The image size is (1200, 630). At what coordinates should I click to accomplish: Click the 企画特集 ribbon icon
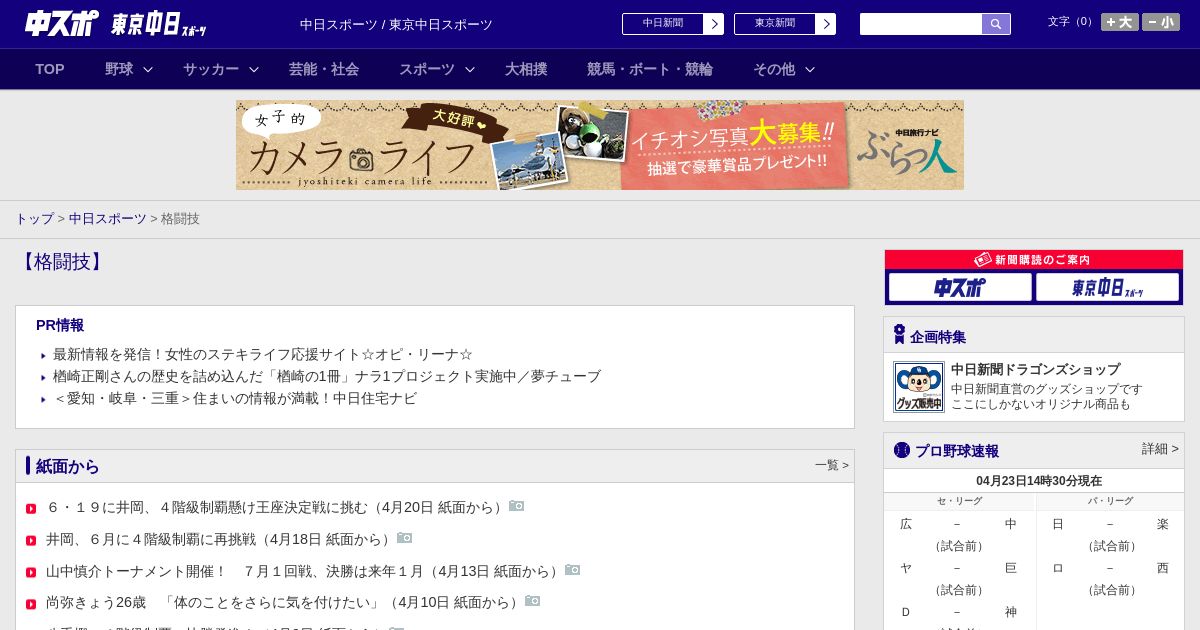tap(899, 335)
